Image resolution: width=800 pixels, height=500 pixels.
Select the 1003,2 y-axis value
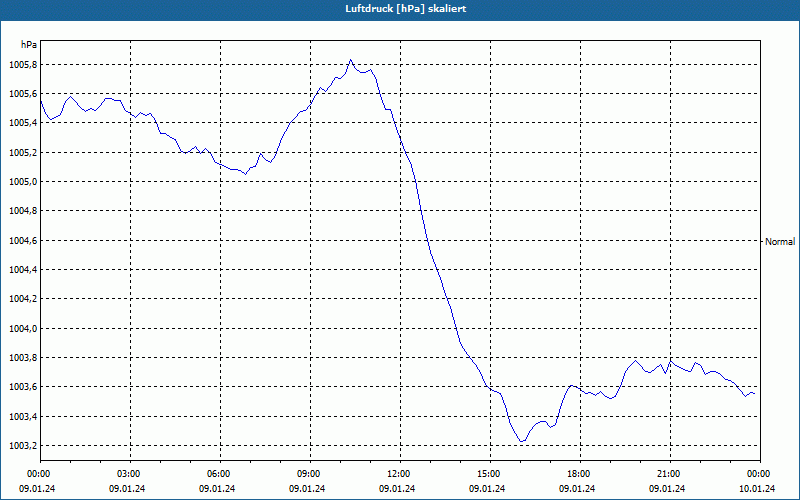pos(23,446)
